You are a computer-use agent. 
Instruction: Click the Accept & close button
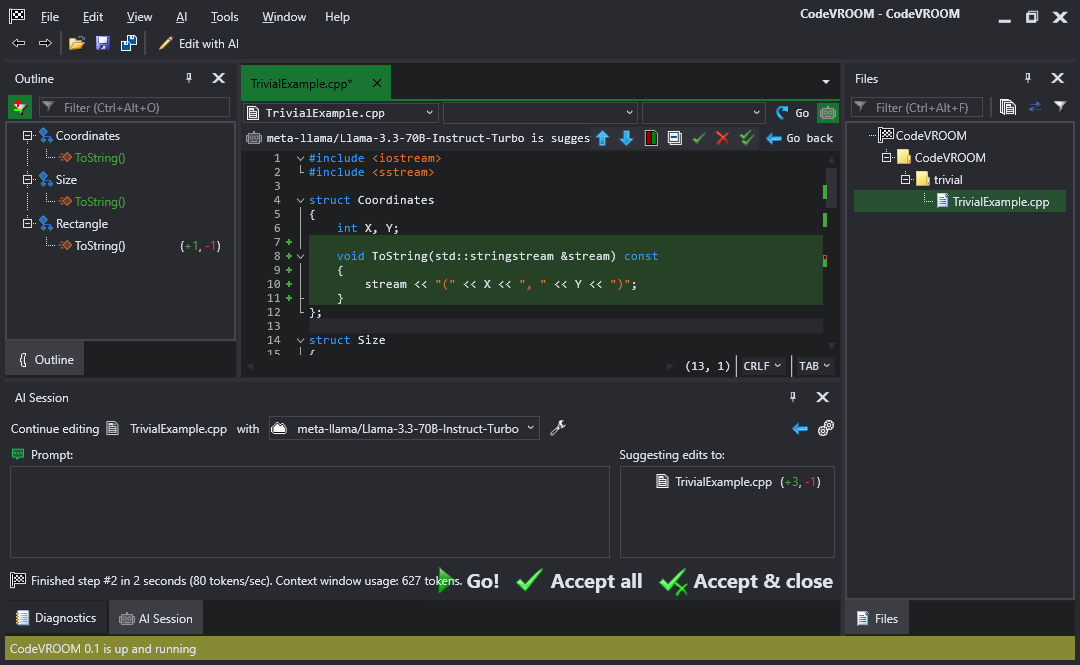pos(746,581)
